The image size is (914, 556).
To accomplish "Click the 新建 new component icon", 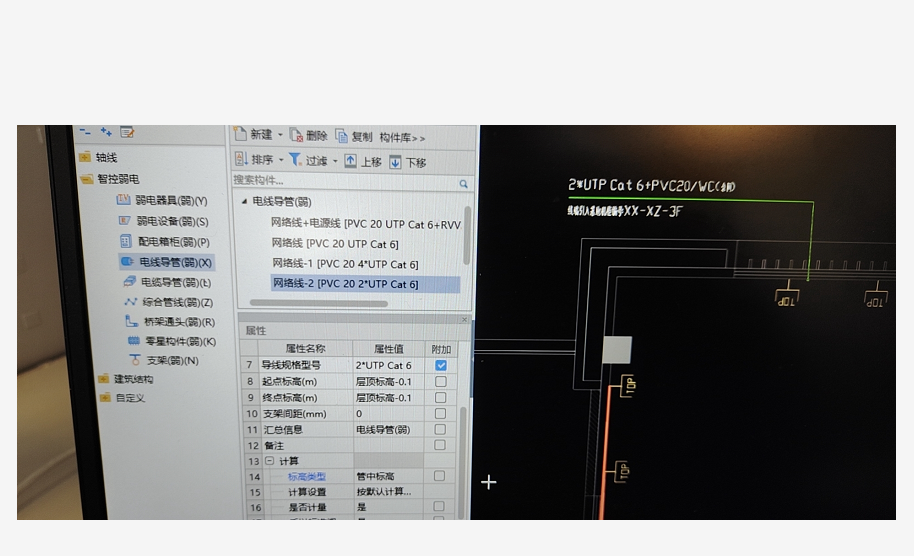I will coord(240,134).
